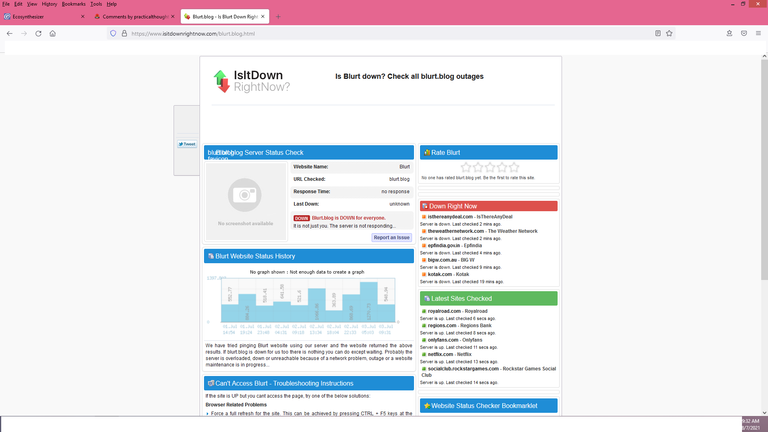
Task: Click the Latest Sites Checked header
Action: tap(488, 298)
